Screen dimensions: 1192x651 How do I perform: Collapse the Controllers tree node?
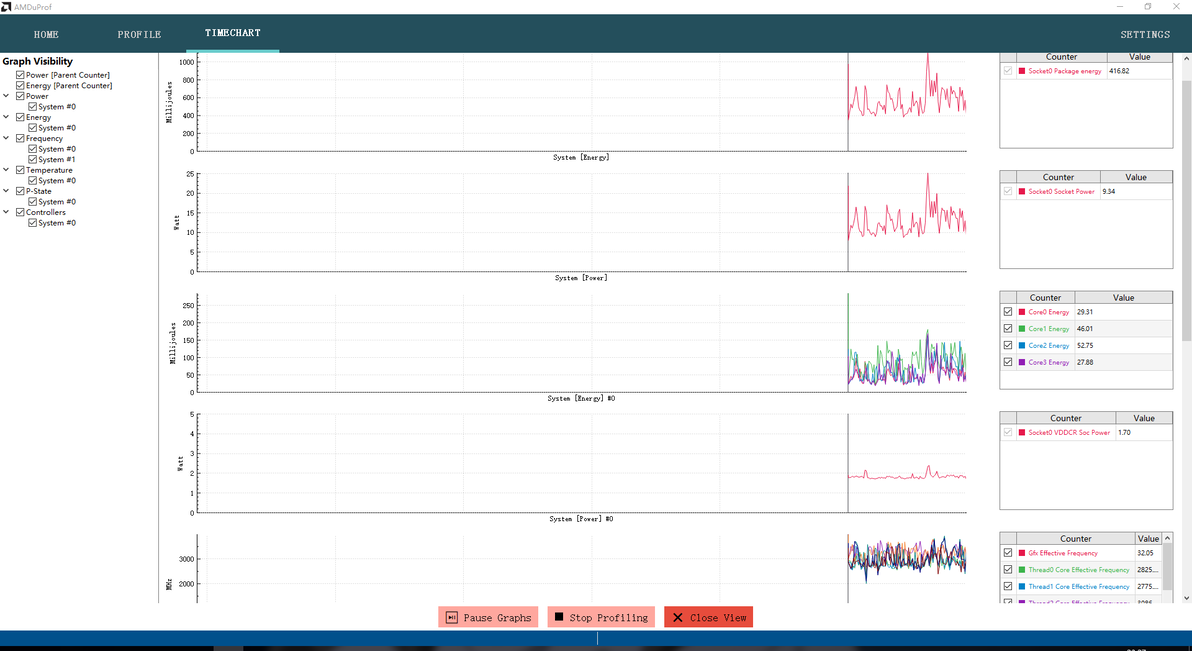click(x=6, y=212)
